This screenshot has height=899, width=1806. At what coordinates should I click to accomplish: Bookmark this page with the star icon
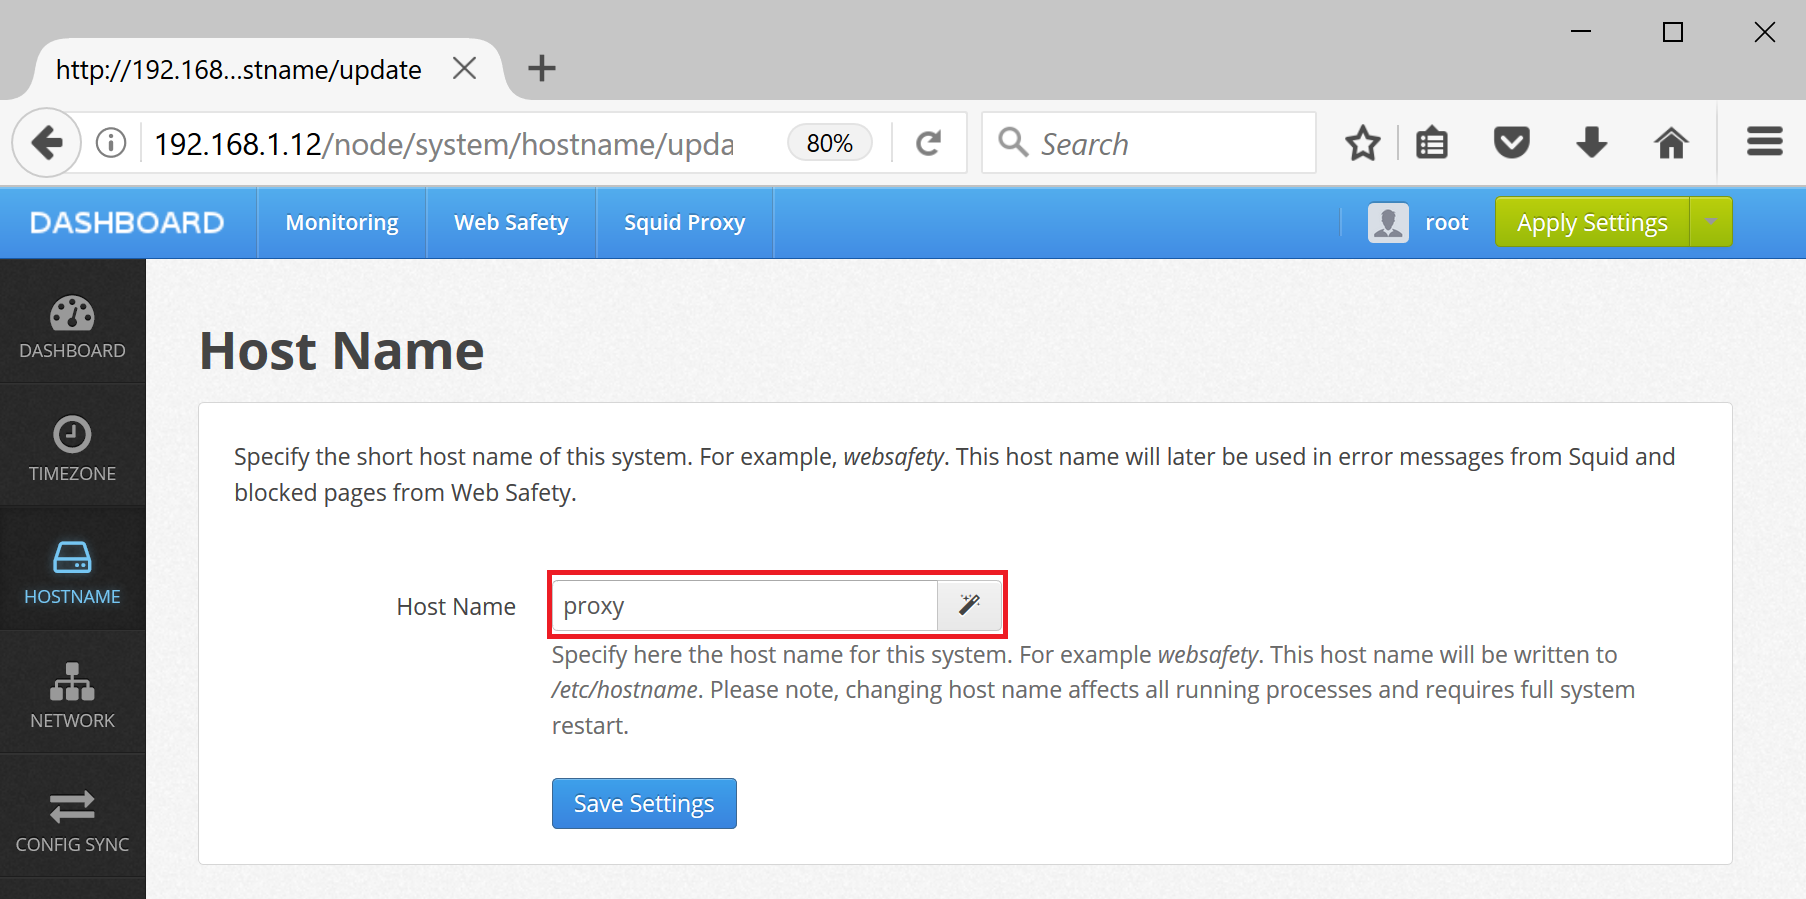(x=1362, y=143)
